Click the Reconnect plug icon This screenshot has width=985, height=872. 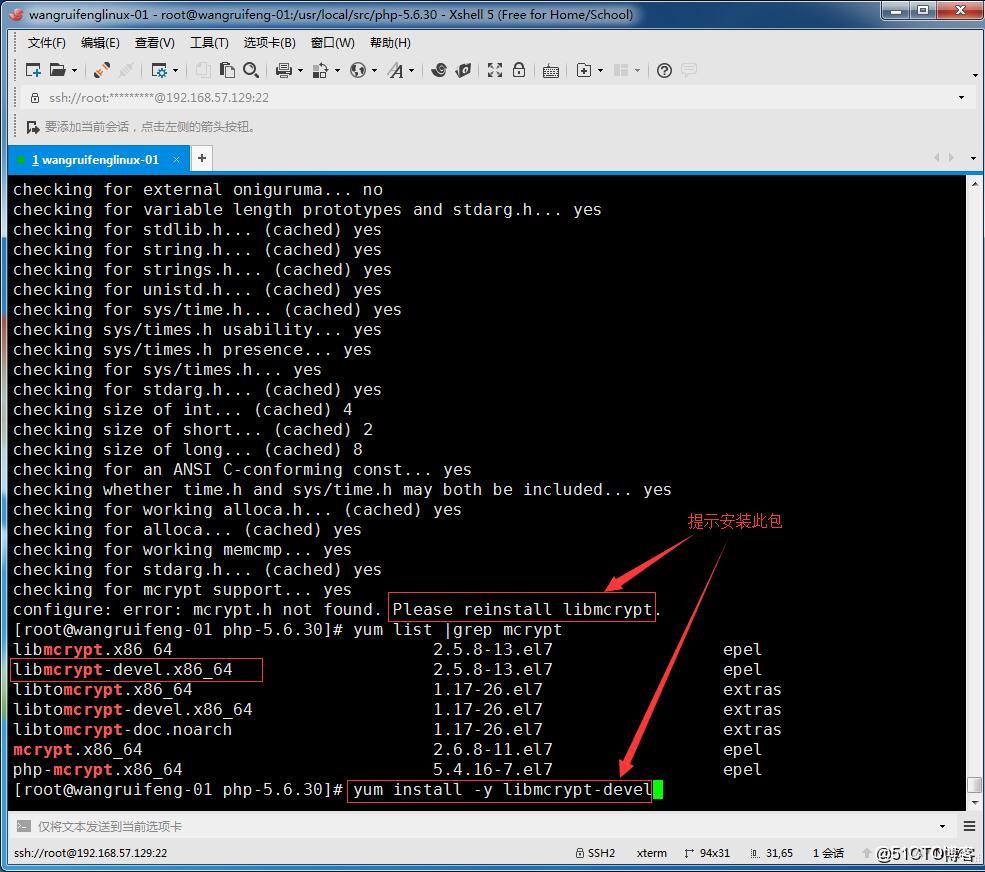[101, 70]
